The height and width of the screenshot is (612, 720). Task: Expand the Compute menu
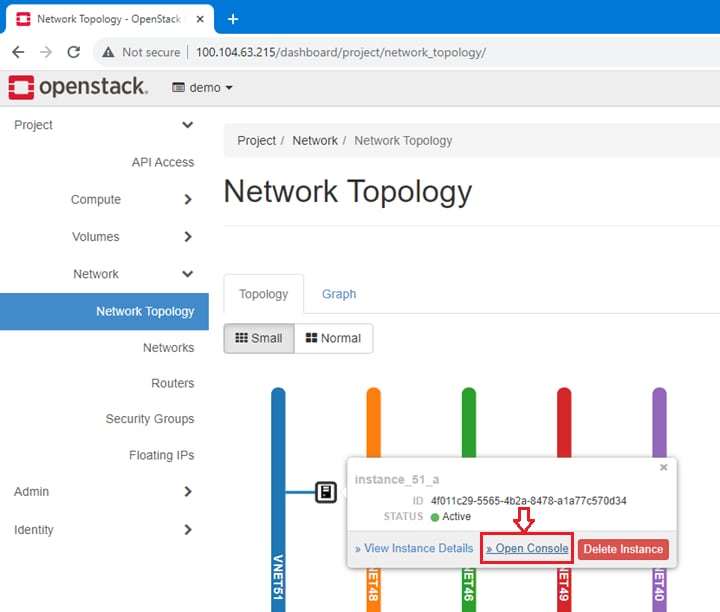[x=132, y=200]
